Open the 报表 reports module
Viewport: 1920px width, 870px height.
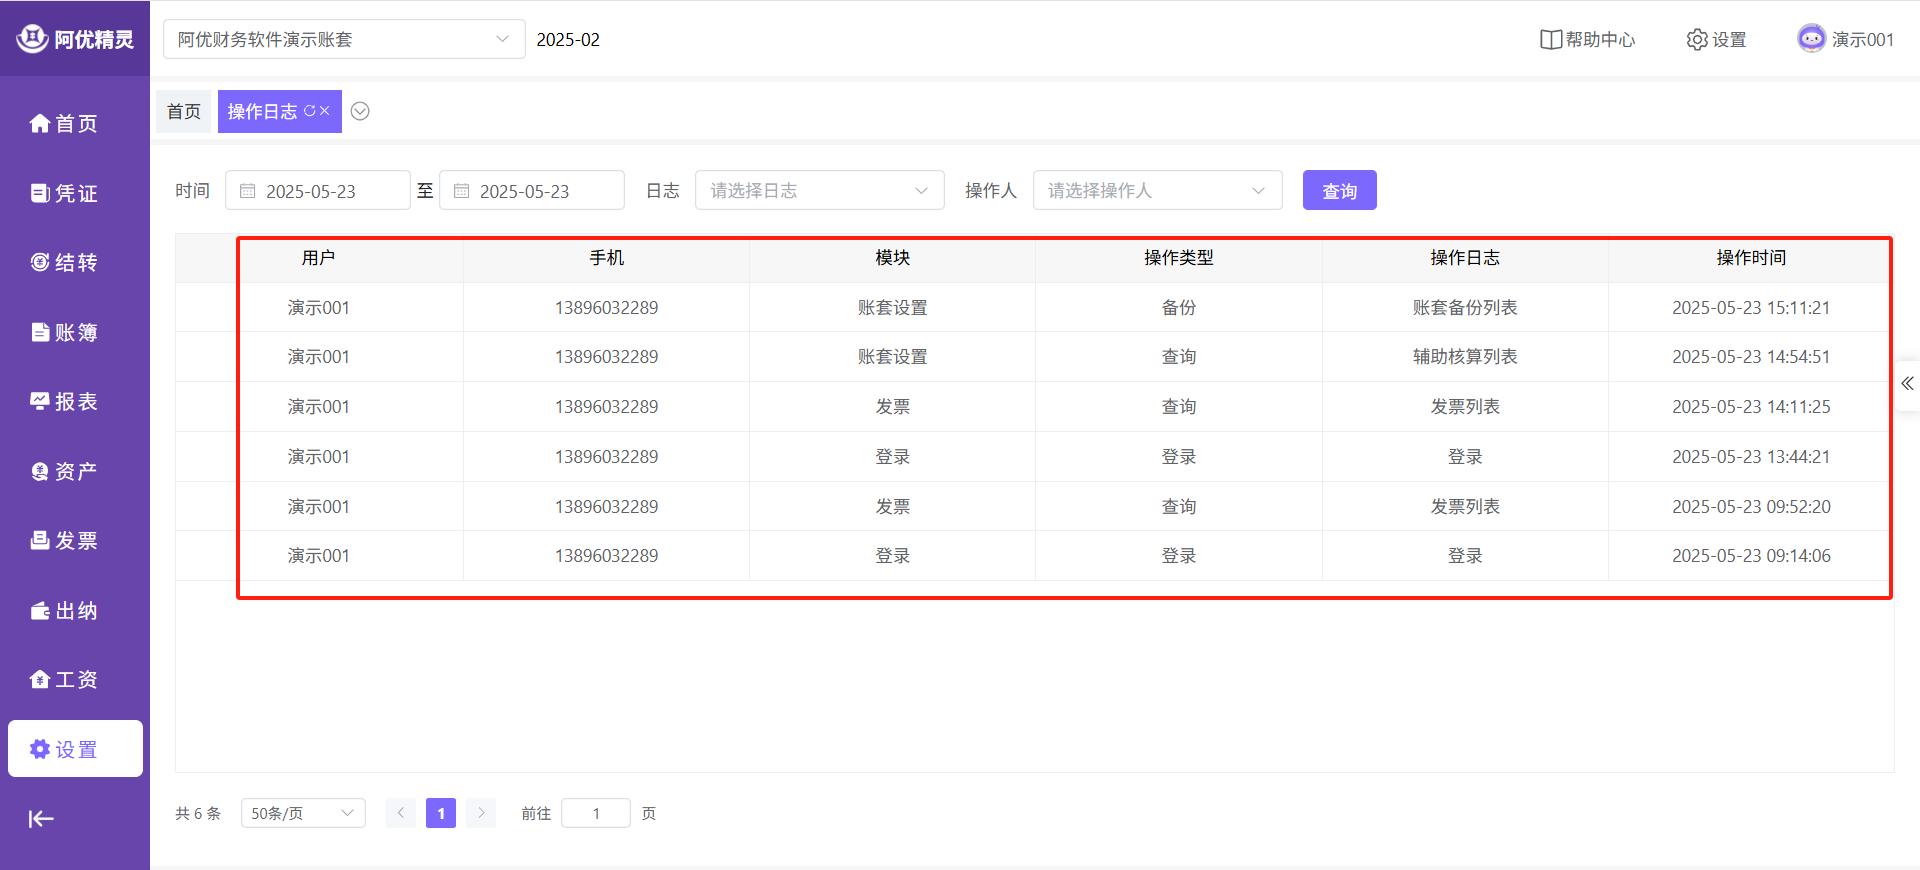(64, 401)
